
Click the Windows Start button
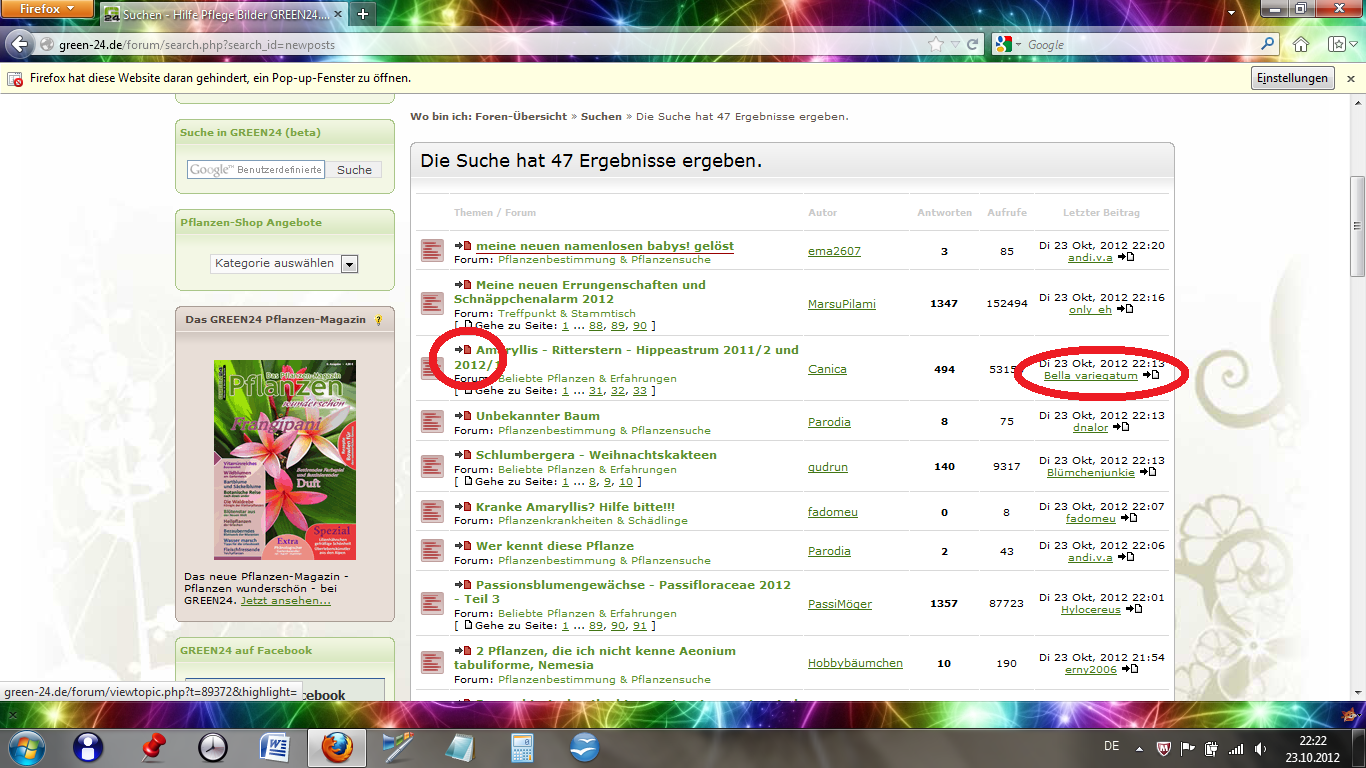27,747
